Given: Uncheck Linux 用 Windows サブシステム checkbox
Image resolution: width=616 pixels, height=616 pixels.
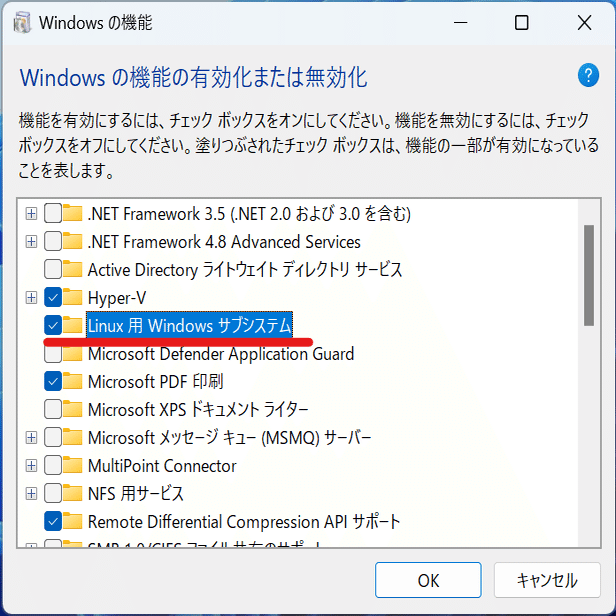Looking at the screenshot, I should pyautogui.click(x=52, y=326).
